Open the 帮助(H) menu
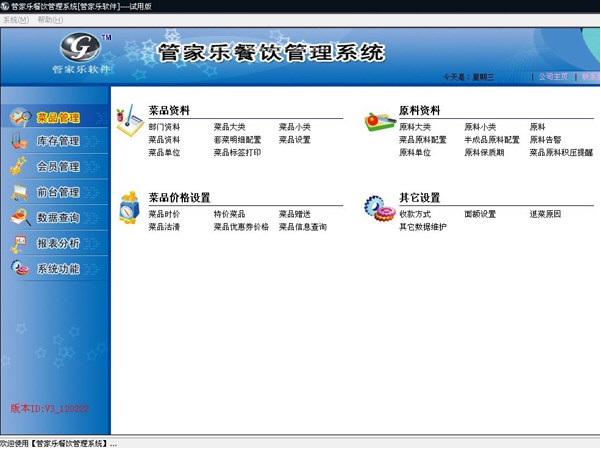This screenshot has height=449, width=601. (50, 20)
